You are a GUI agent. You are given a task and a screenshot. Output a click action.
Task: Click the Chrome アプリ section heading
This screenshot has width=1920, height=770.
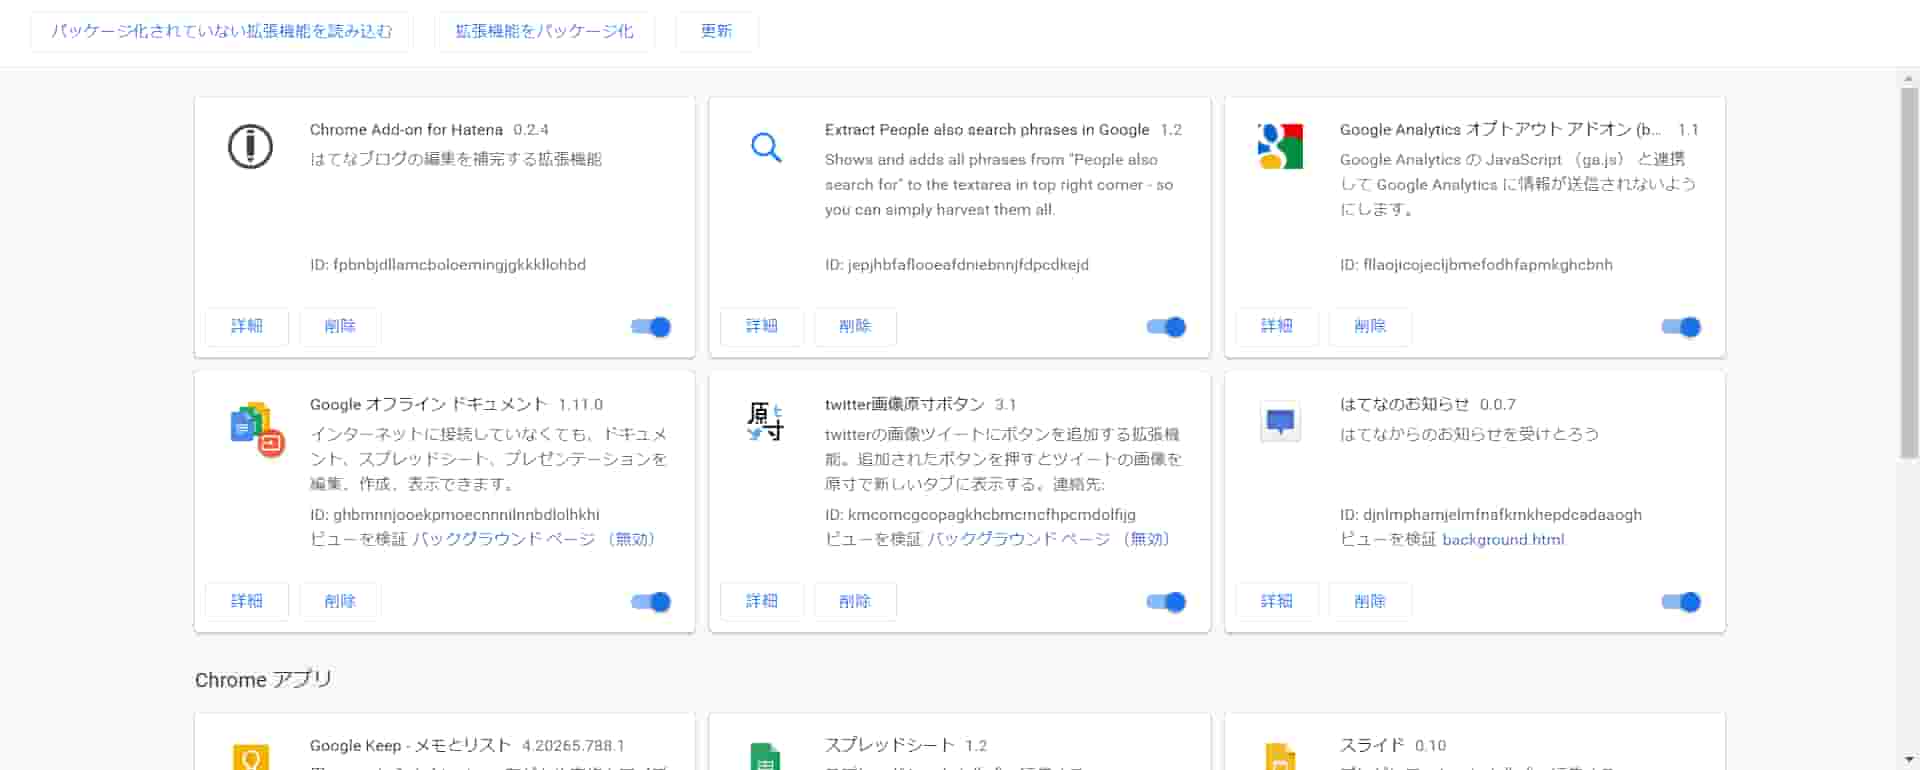pyautogui.click(x=263, y=680)
